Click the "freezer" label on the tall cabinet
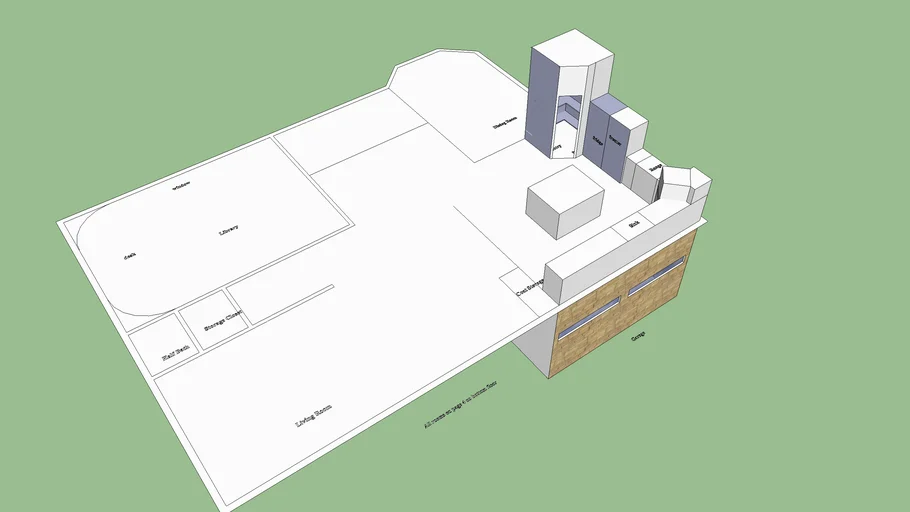 pyautogui.click(x=615, y=140)
